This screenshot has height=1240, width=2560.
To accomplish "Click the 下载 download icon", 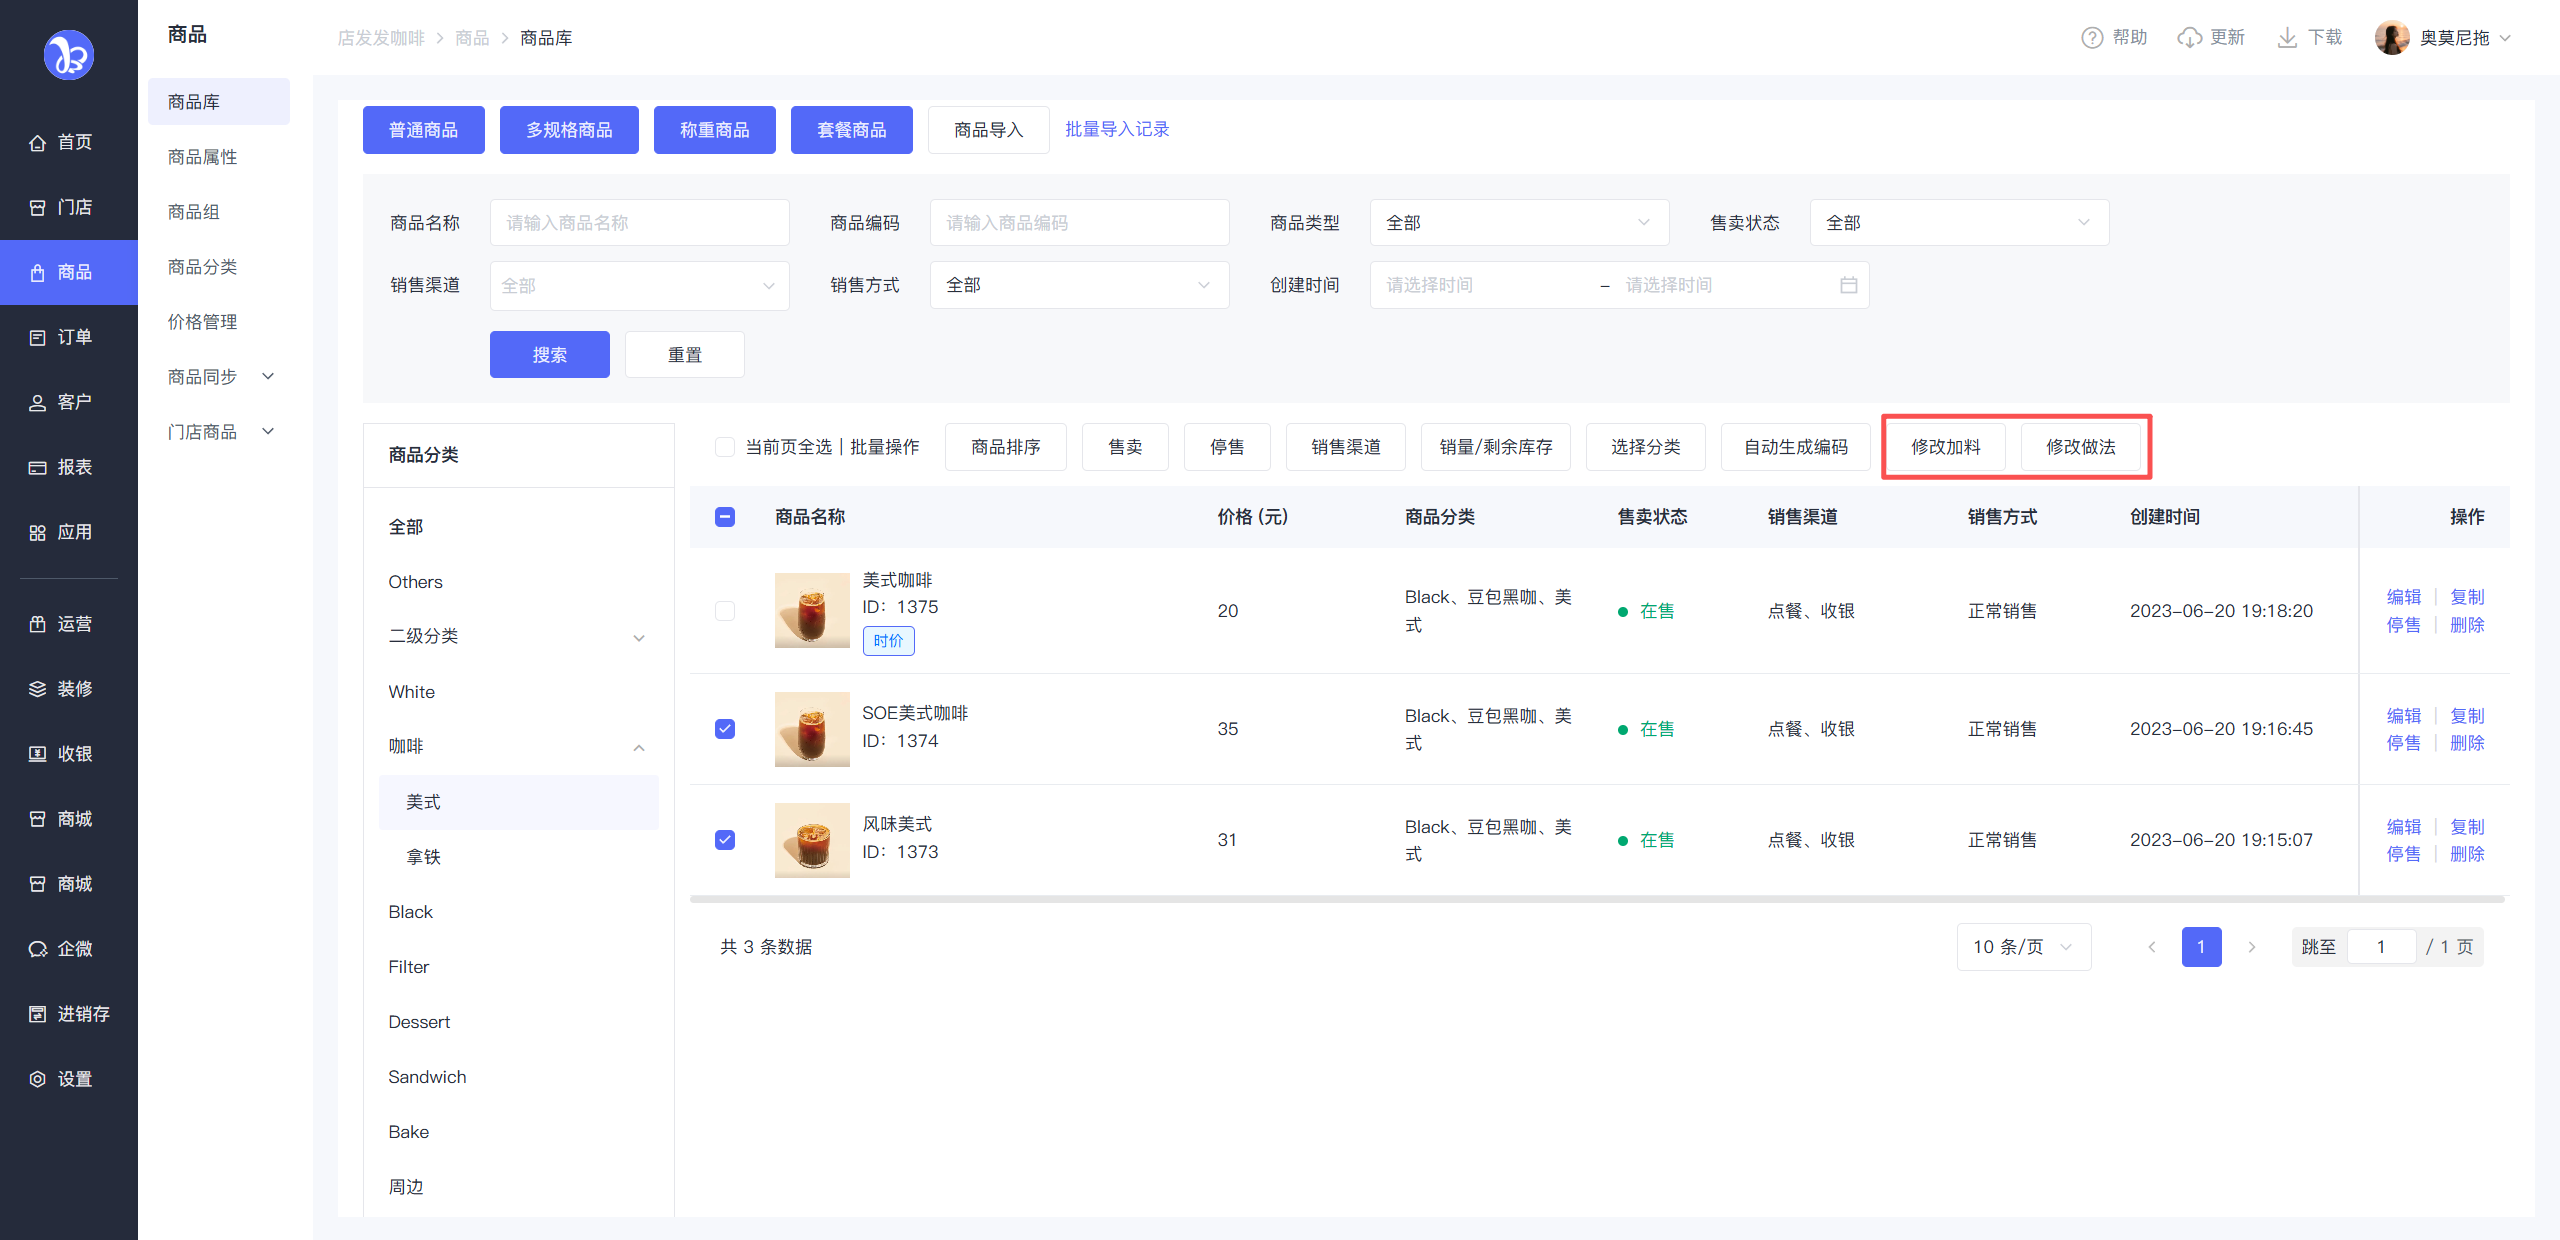I will [x=2286, y=38].
